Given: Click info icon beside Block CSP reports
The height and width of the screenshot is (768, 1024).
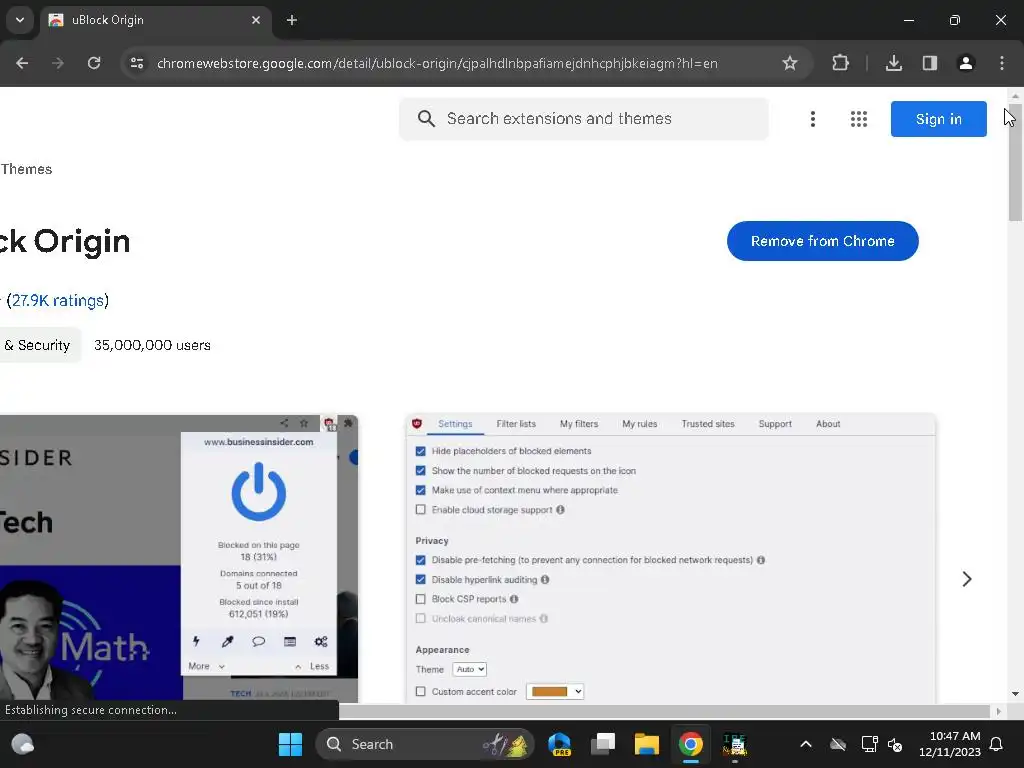Looking at the screenshot, I should pos(514,599).
